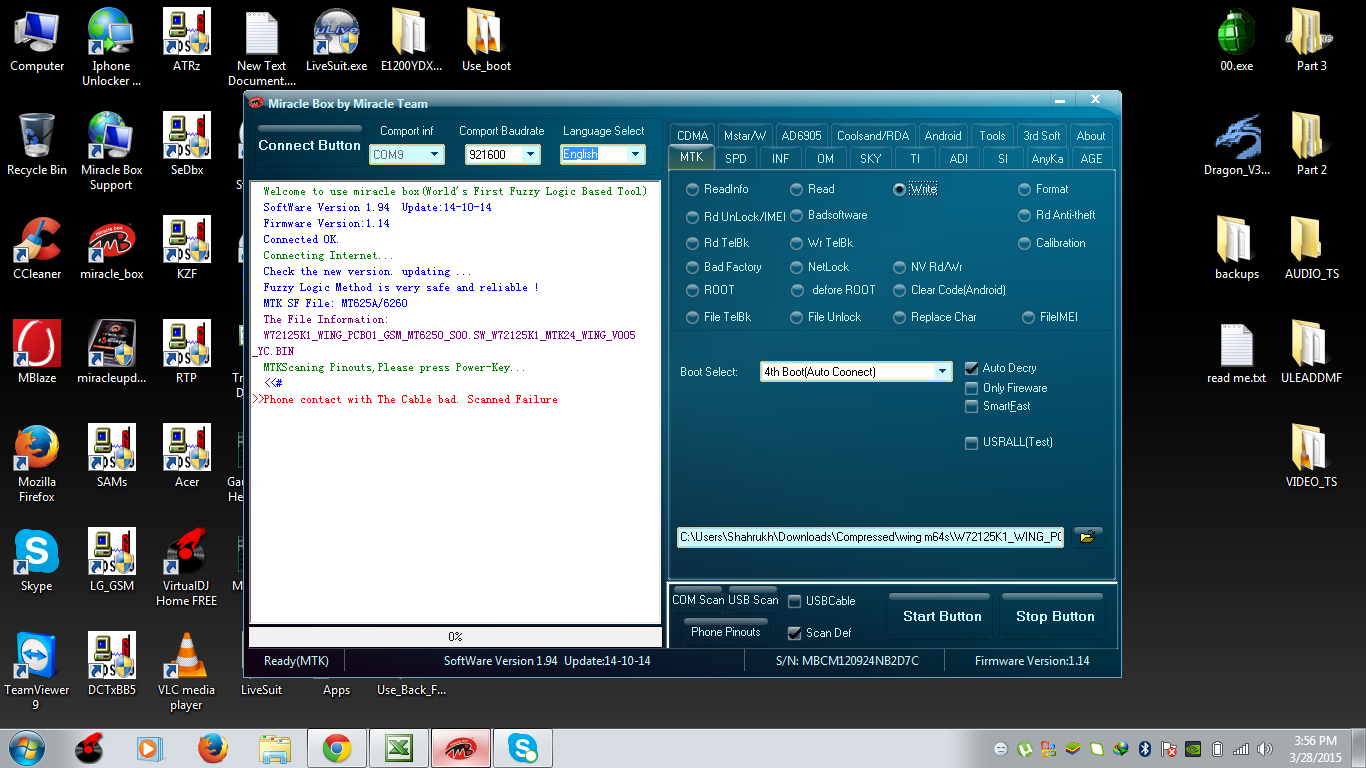The width and height of the screenshot is (1366, 768).
Task: Click the Phone Pinouts button
Action: click(726, 632)
